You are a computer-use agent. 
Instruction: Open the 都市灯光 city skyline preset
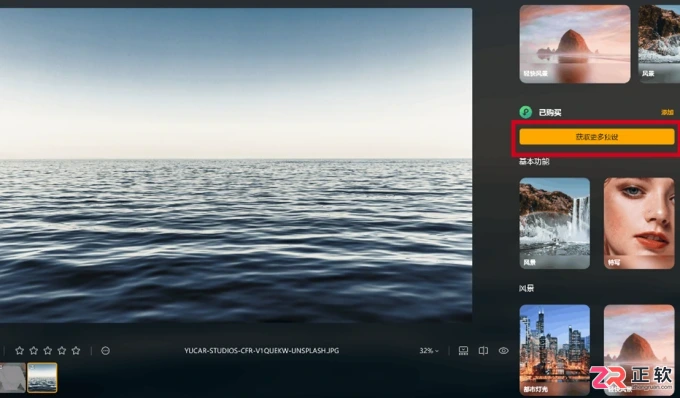click(555, 350)
